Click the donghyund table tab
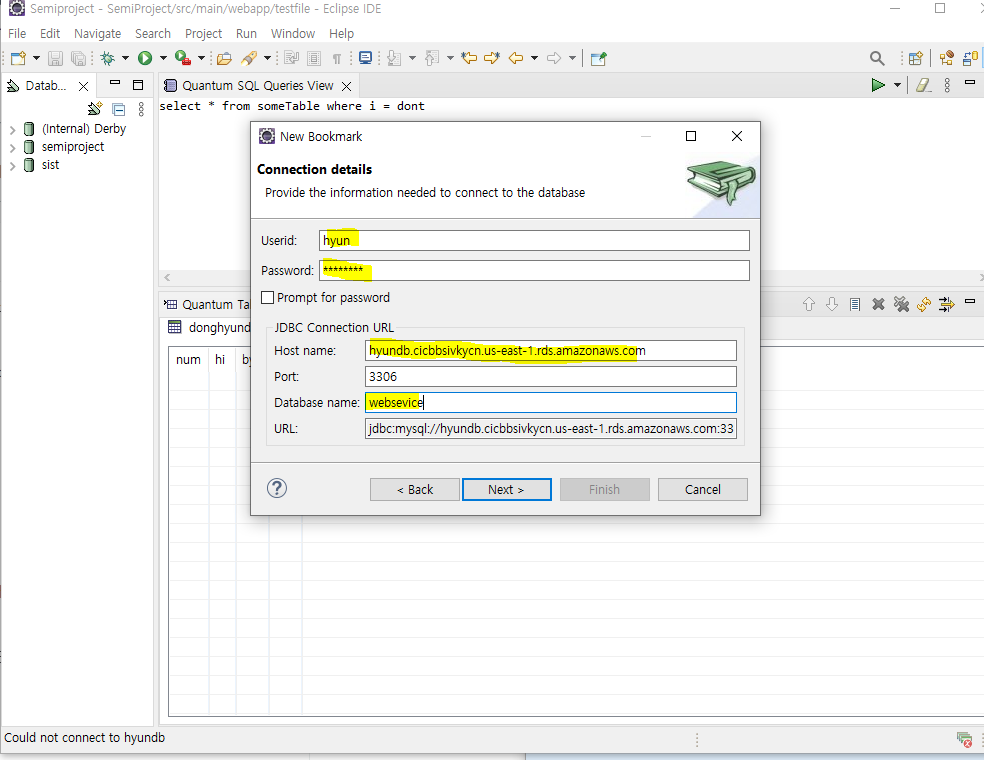This screenshot has height=760, width=984. point(210,328)
